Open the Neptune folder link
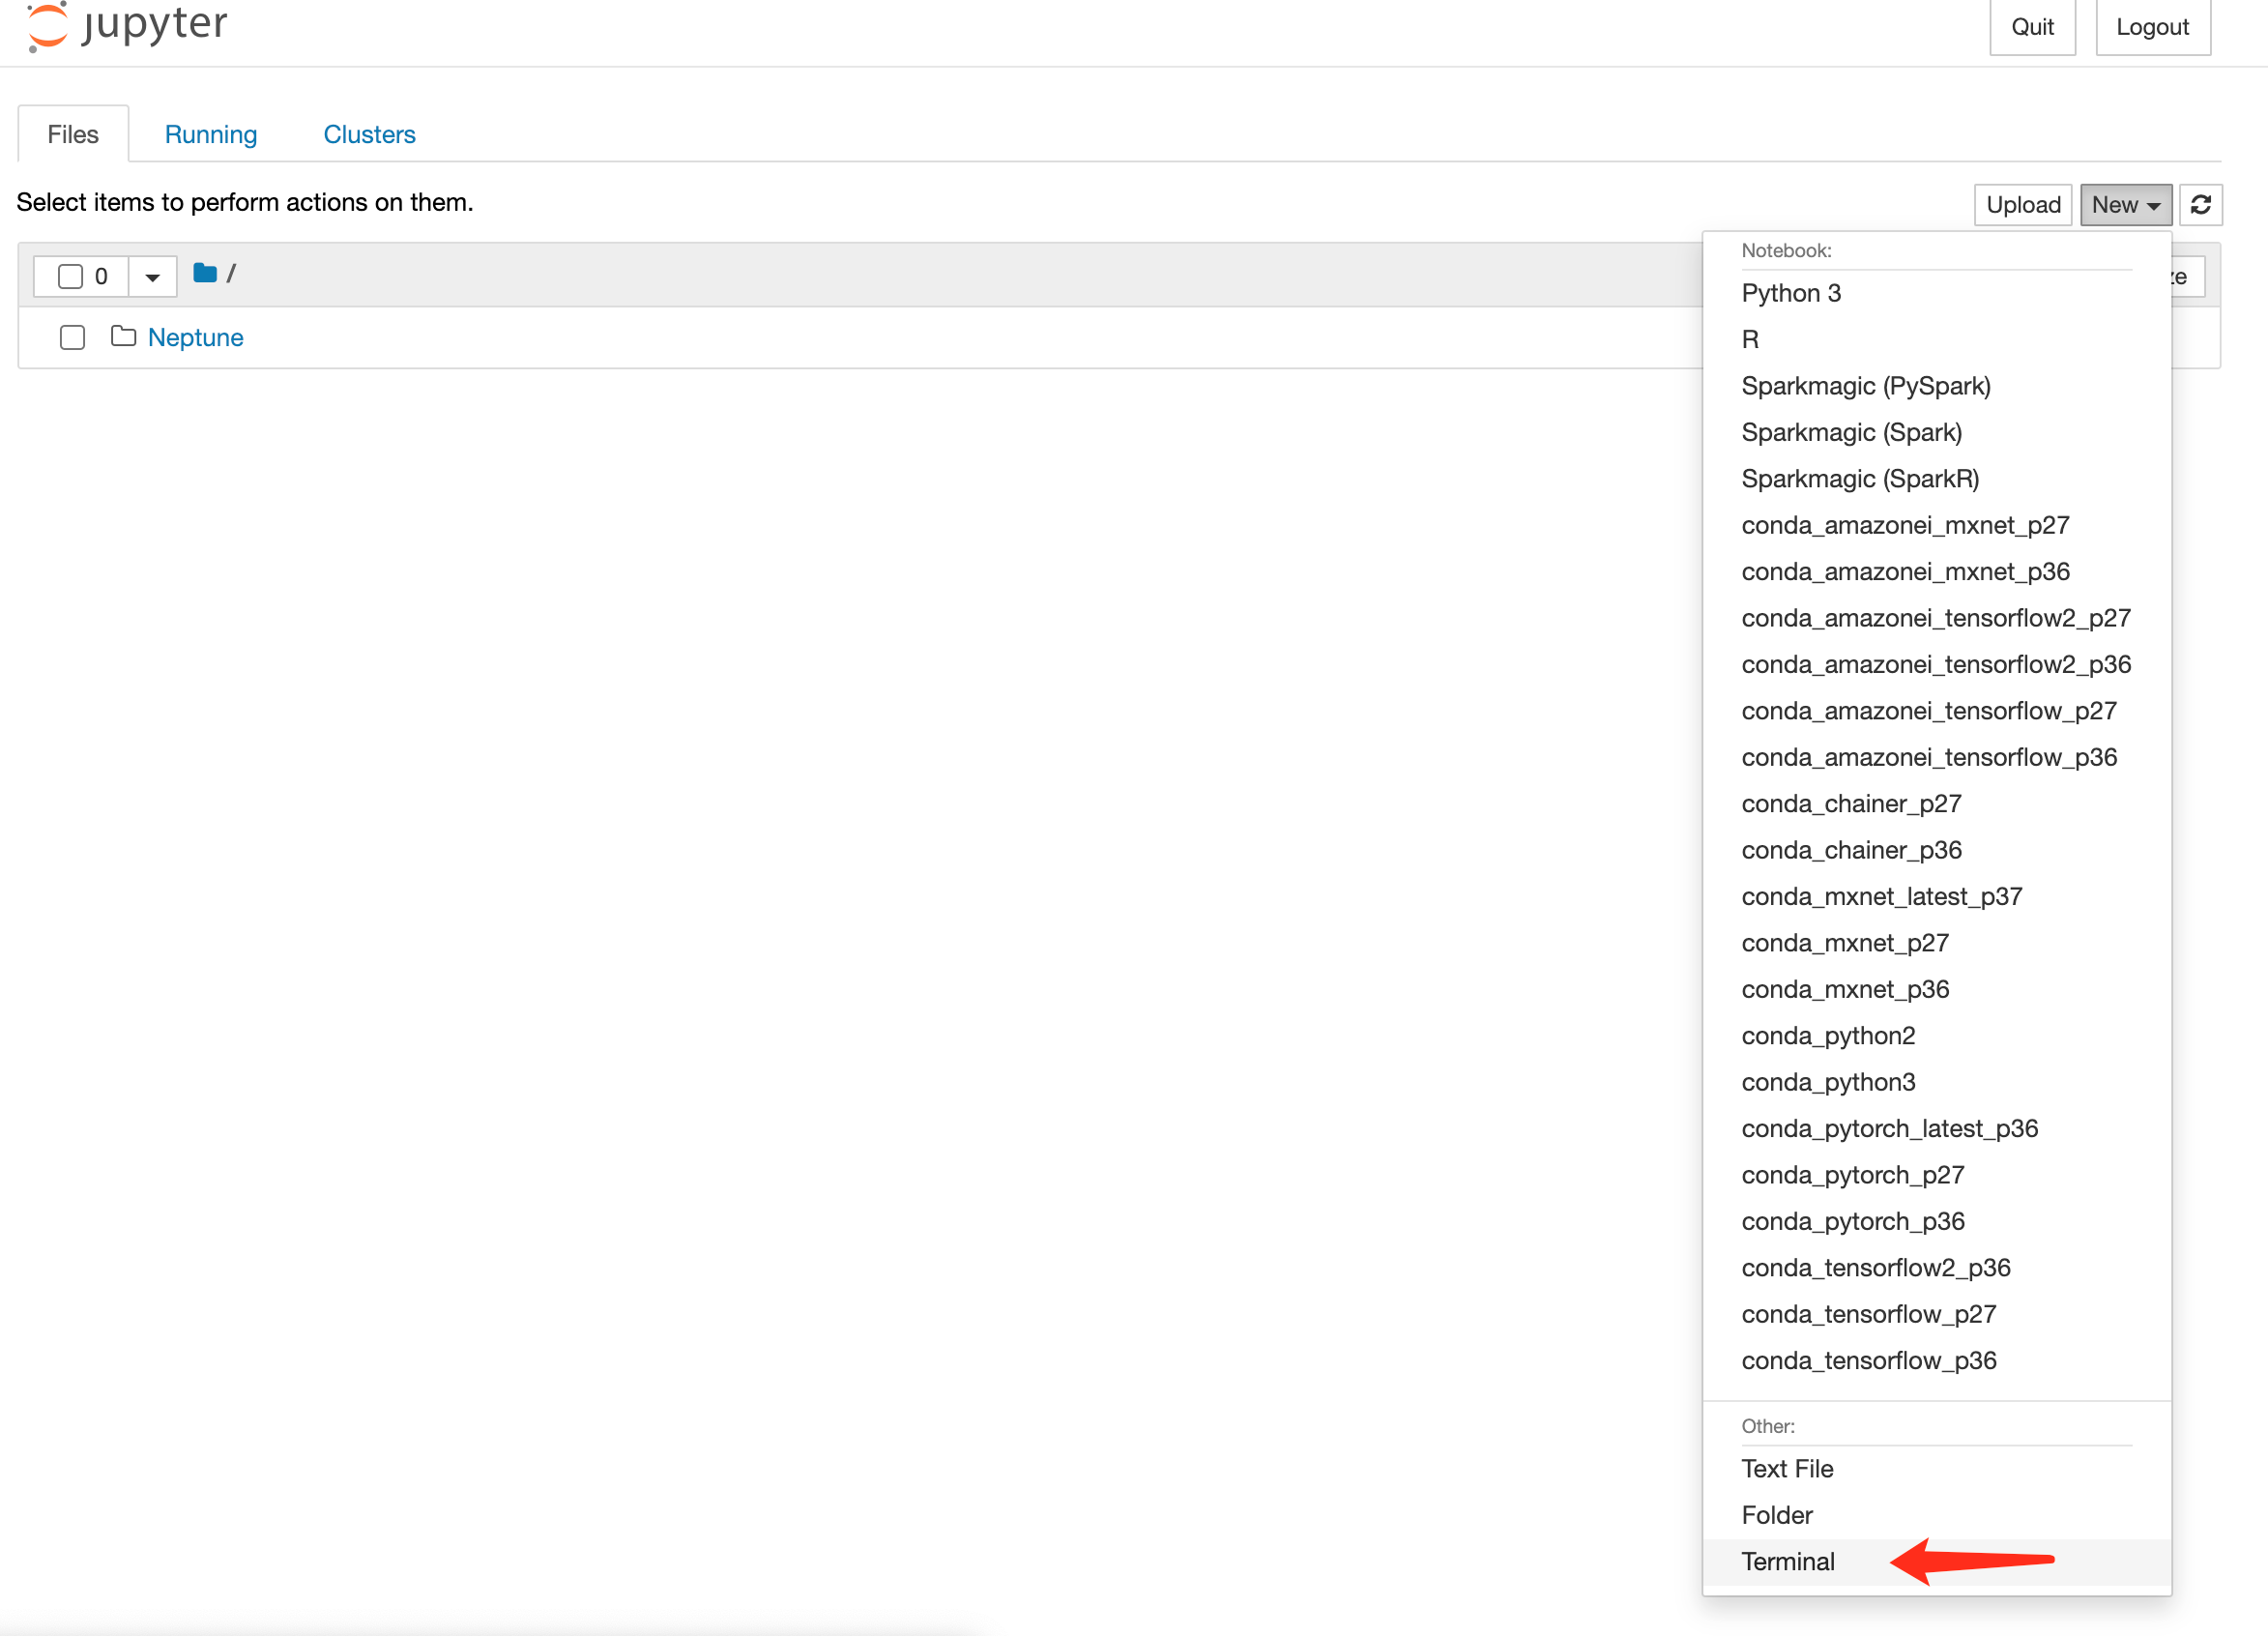The height and width of the screenshot is (1636, 2268). pyautogui.click(x=195, y=337)
